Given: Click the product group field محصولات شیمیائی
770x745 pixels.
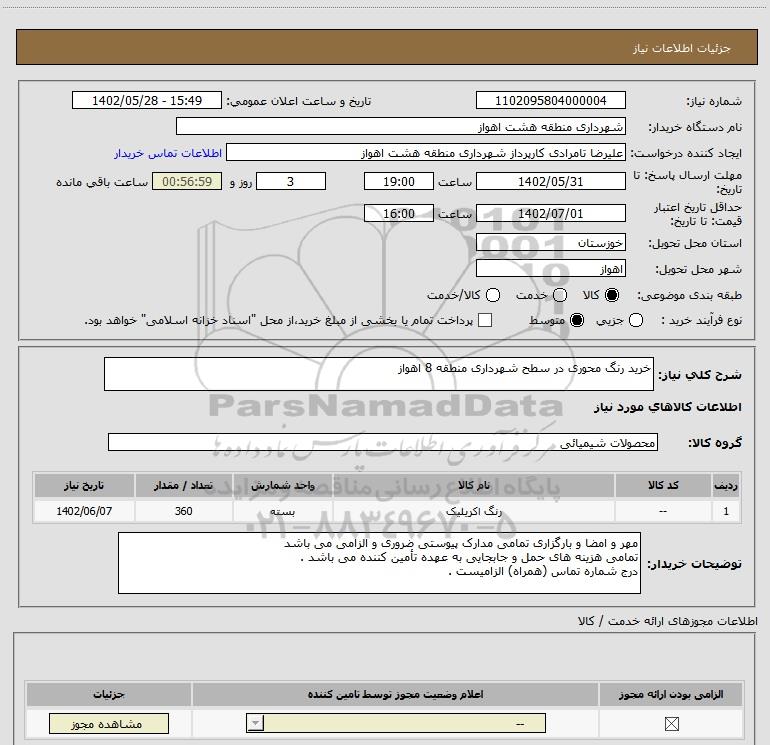Looking at the screenshot, I should tap(383, 442).
